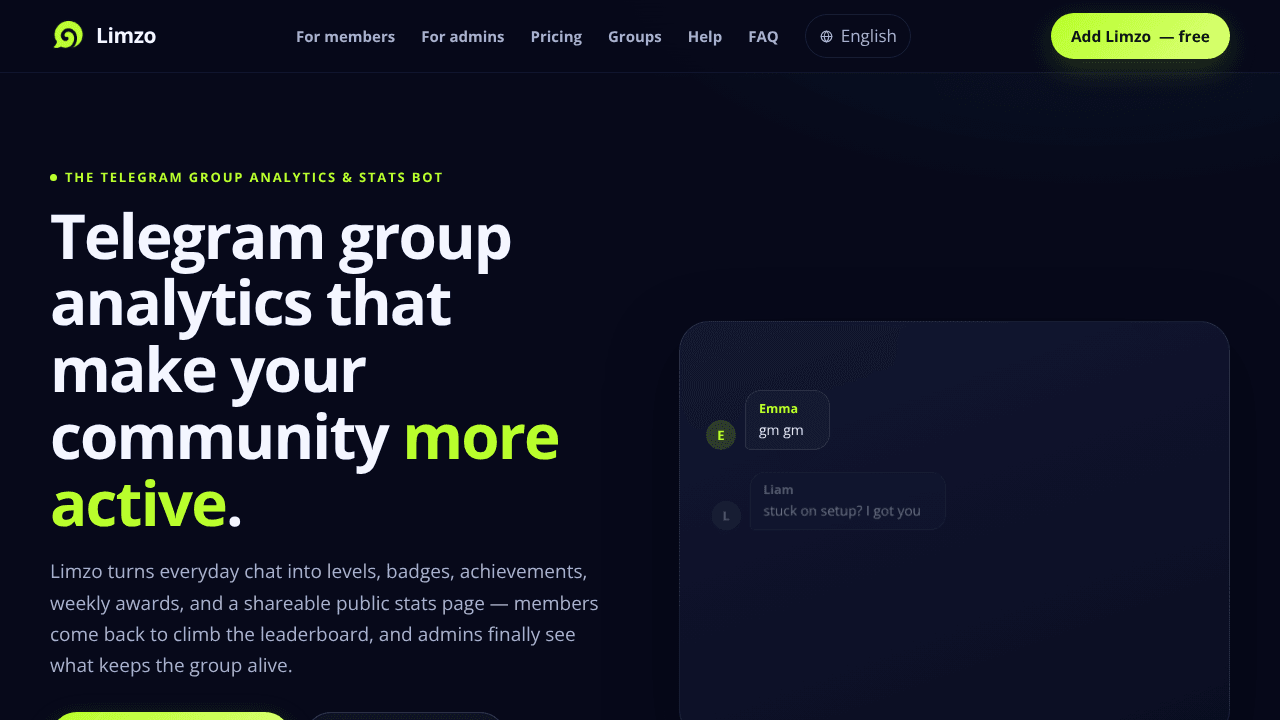Open the Groups menu item
Viewport: 1280px width, 720px height.
(x=635, y=36)
